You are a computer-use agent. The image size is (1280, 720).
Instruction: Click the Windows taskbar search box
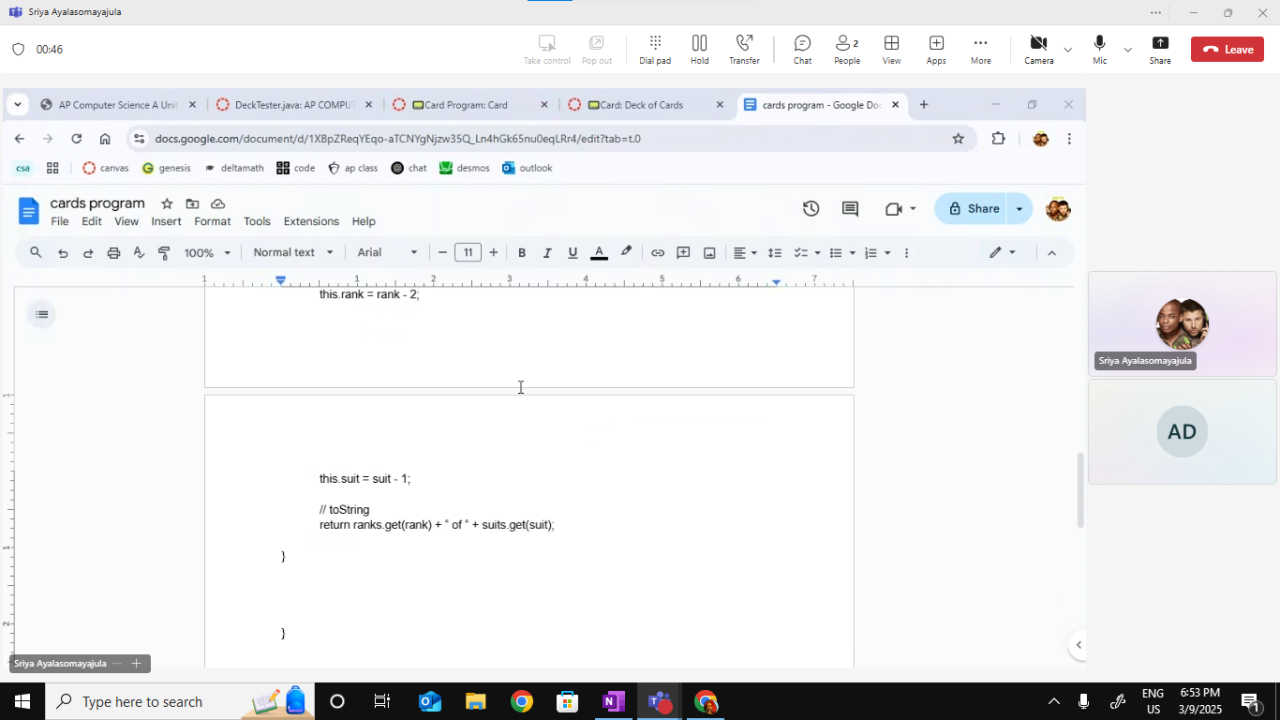coord(180,702)
